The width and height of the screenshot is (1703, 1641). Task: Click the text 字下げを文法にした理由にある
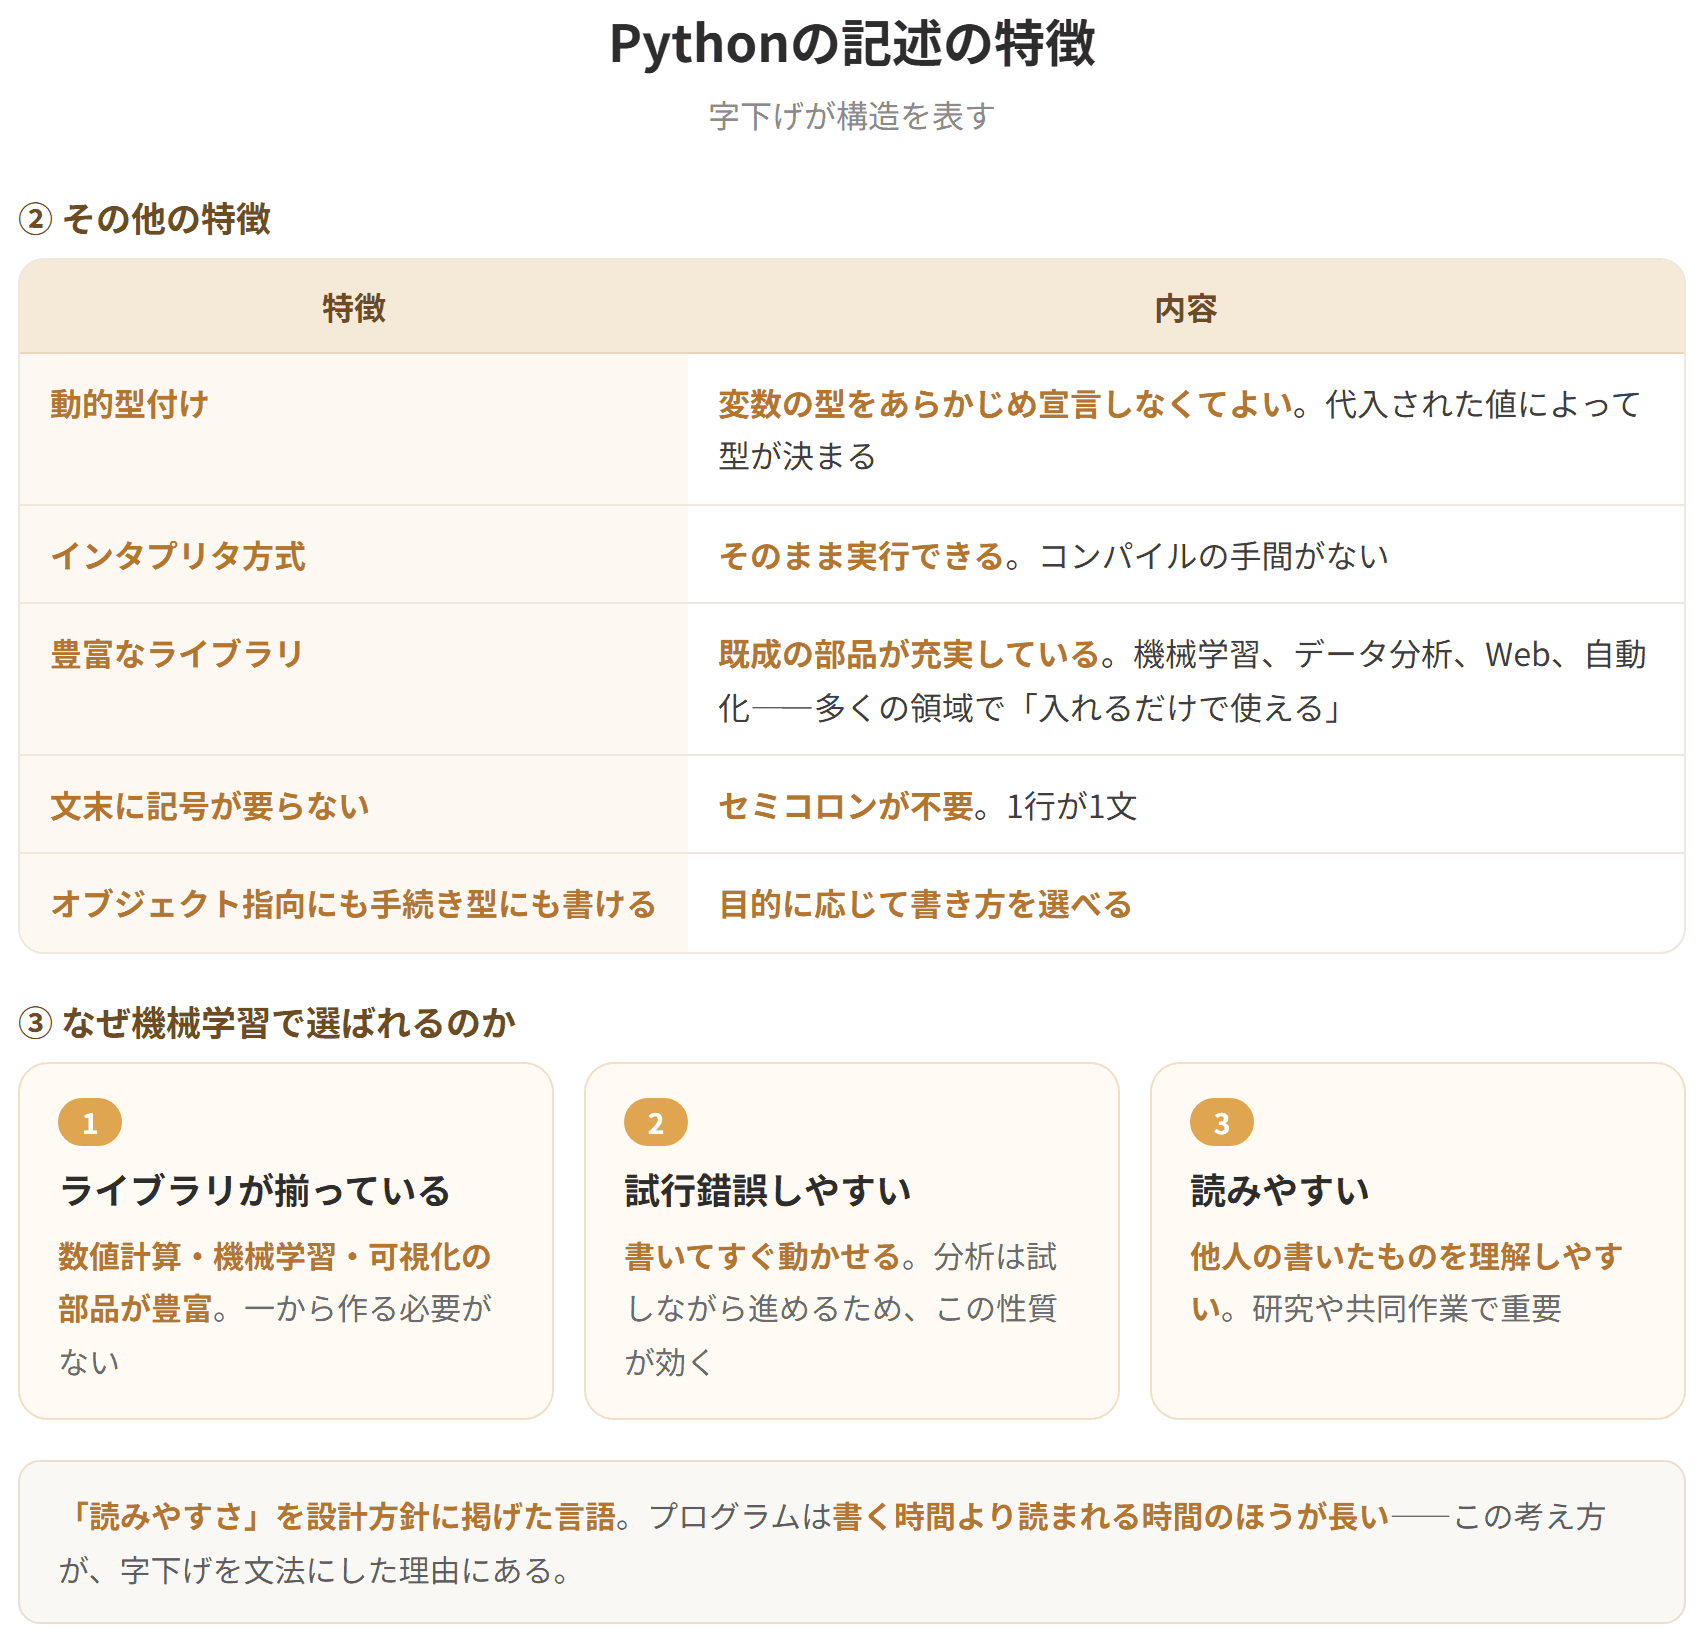tap(335, 1570)
